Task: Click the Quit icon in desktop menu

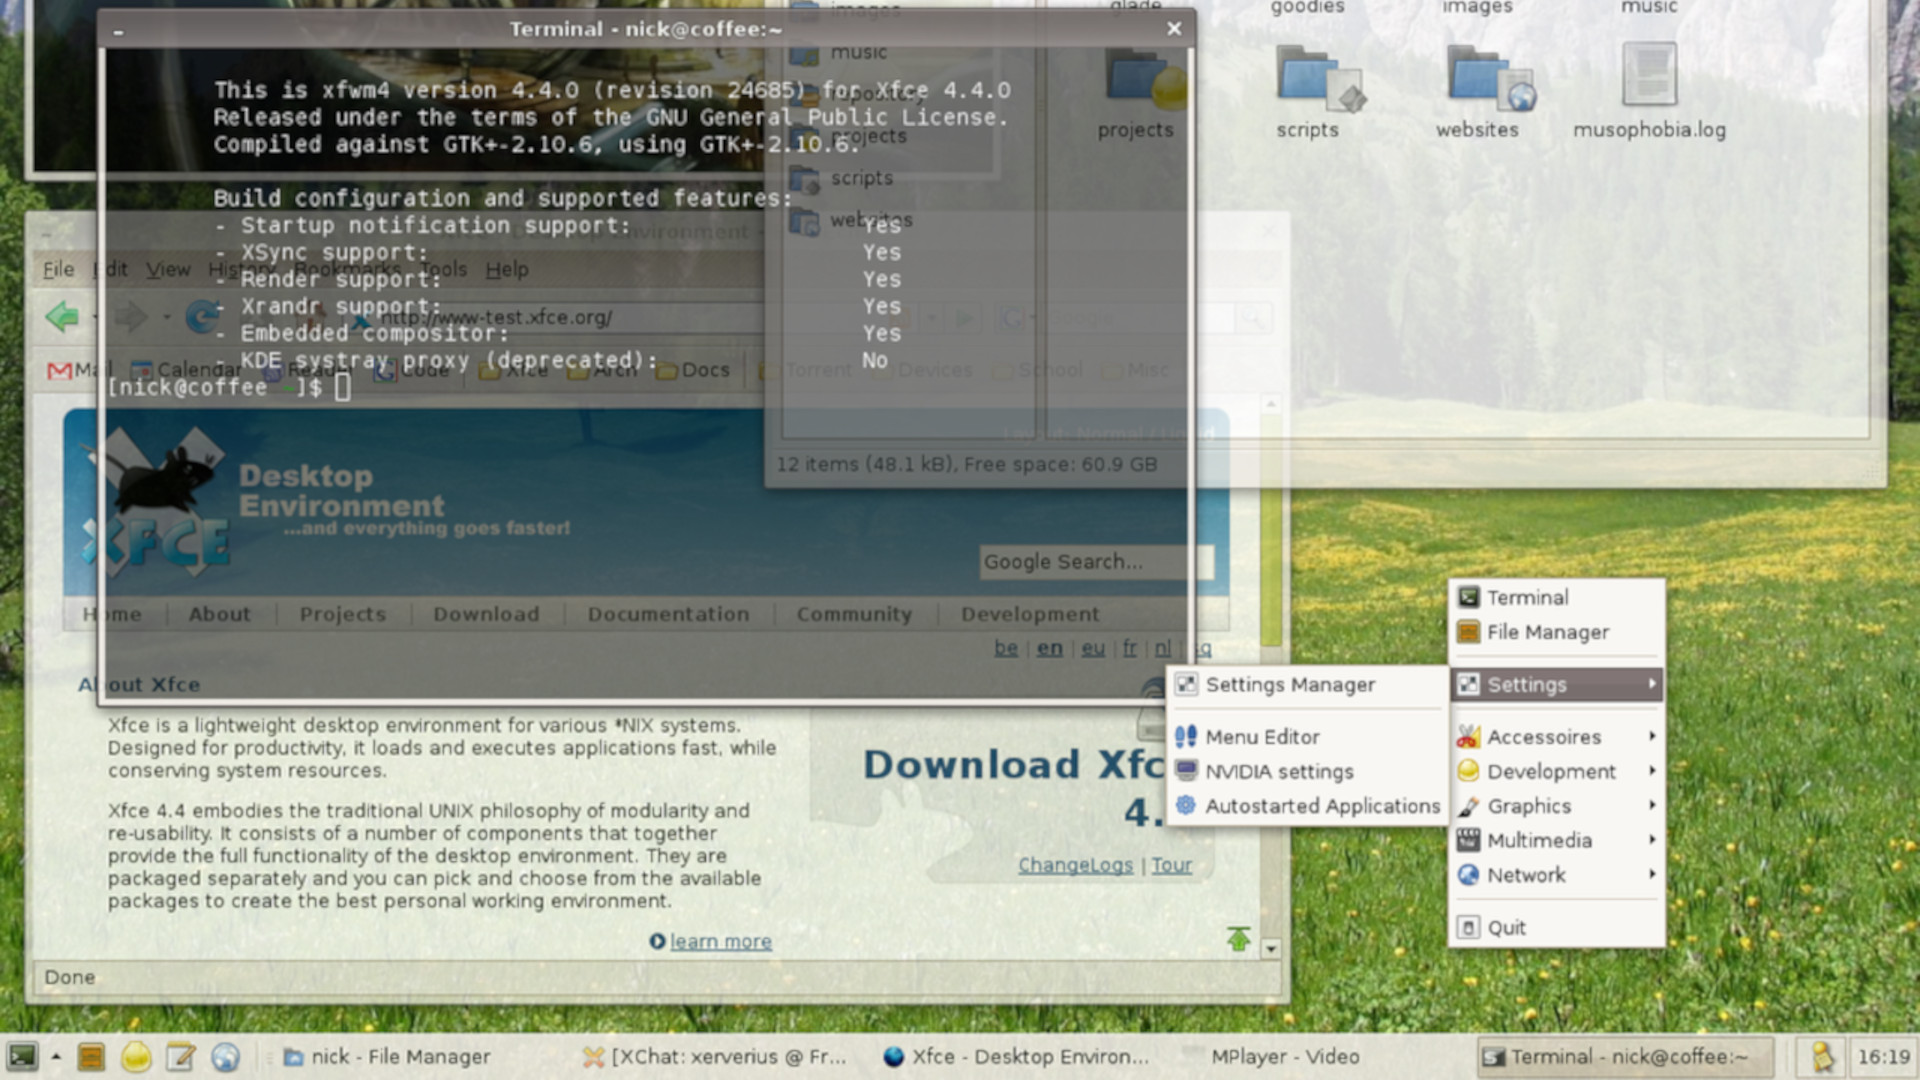Action: (x=1468, y=927)
